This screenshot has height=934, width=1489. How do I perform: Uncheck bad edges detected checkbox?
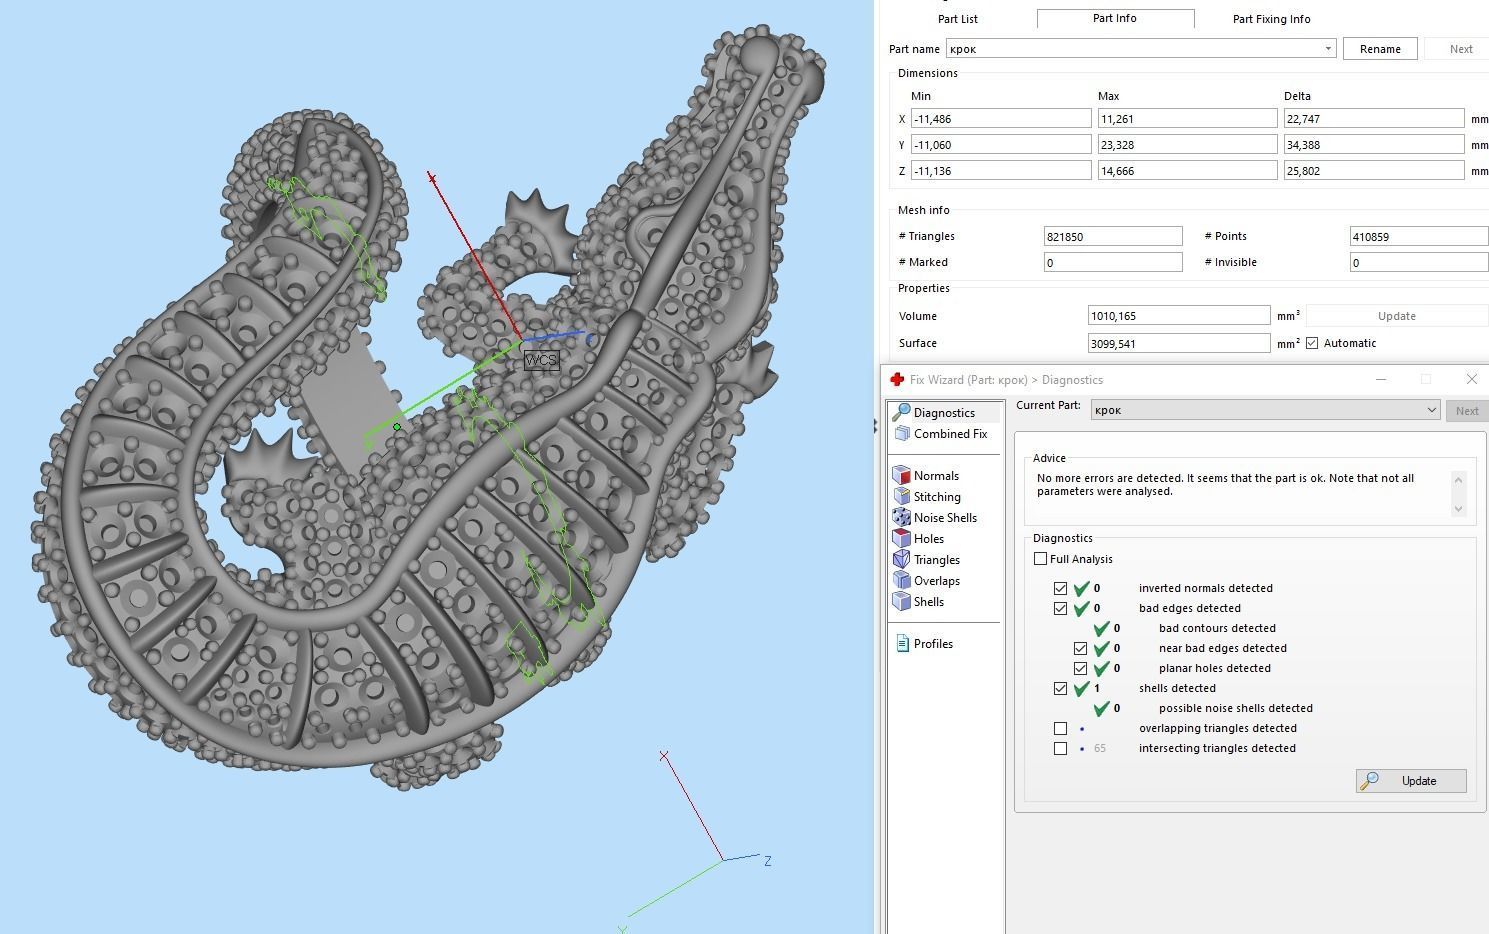click(1060, 608)
